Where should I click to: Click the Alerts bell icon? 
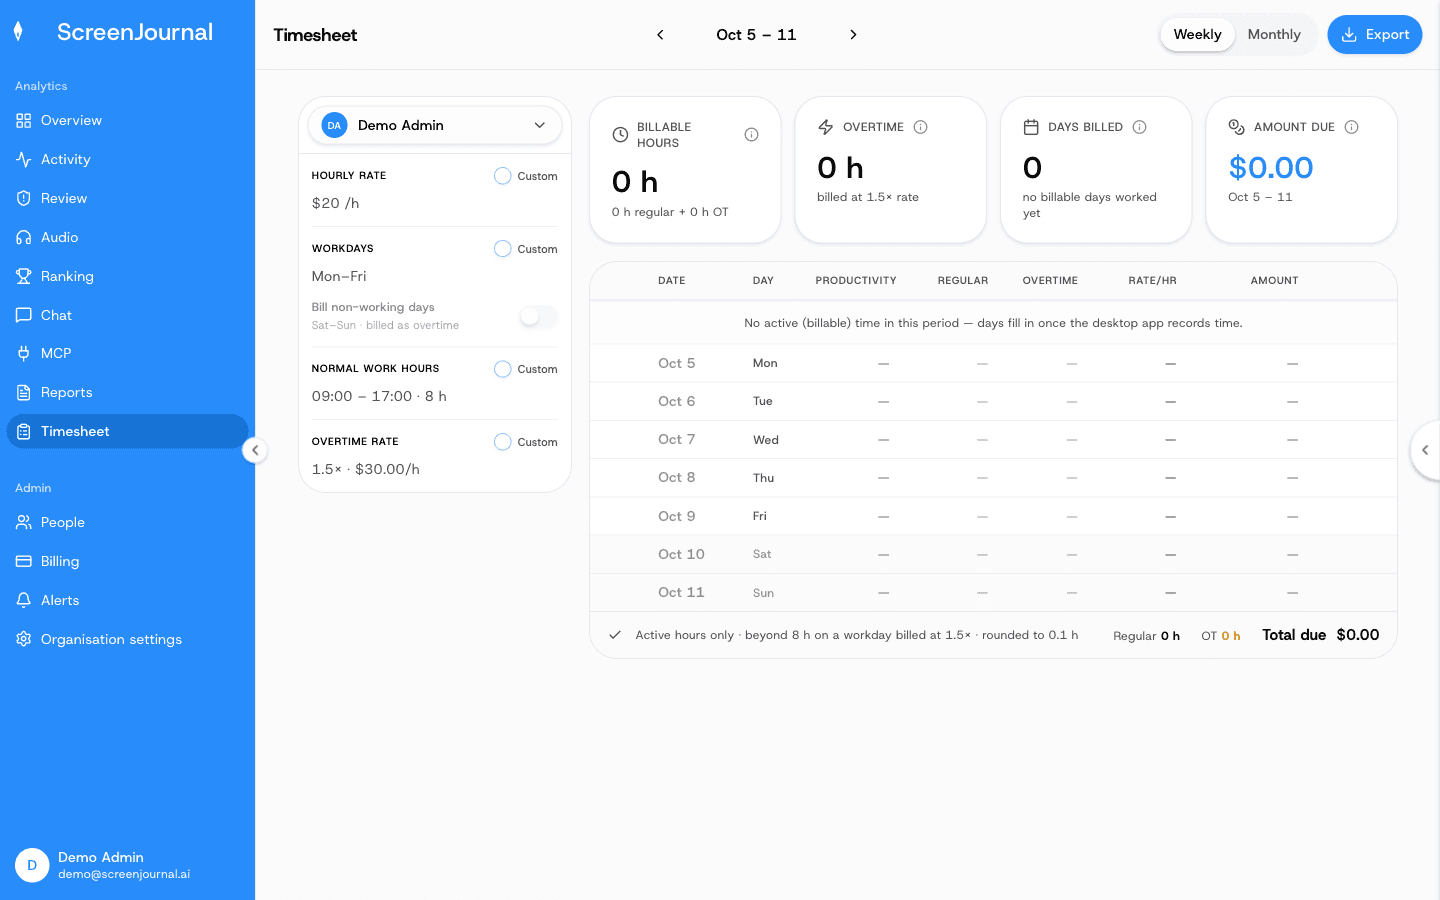(24, 600)
